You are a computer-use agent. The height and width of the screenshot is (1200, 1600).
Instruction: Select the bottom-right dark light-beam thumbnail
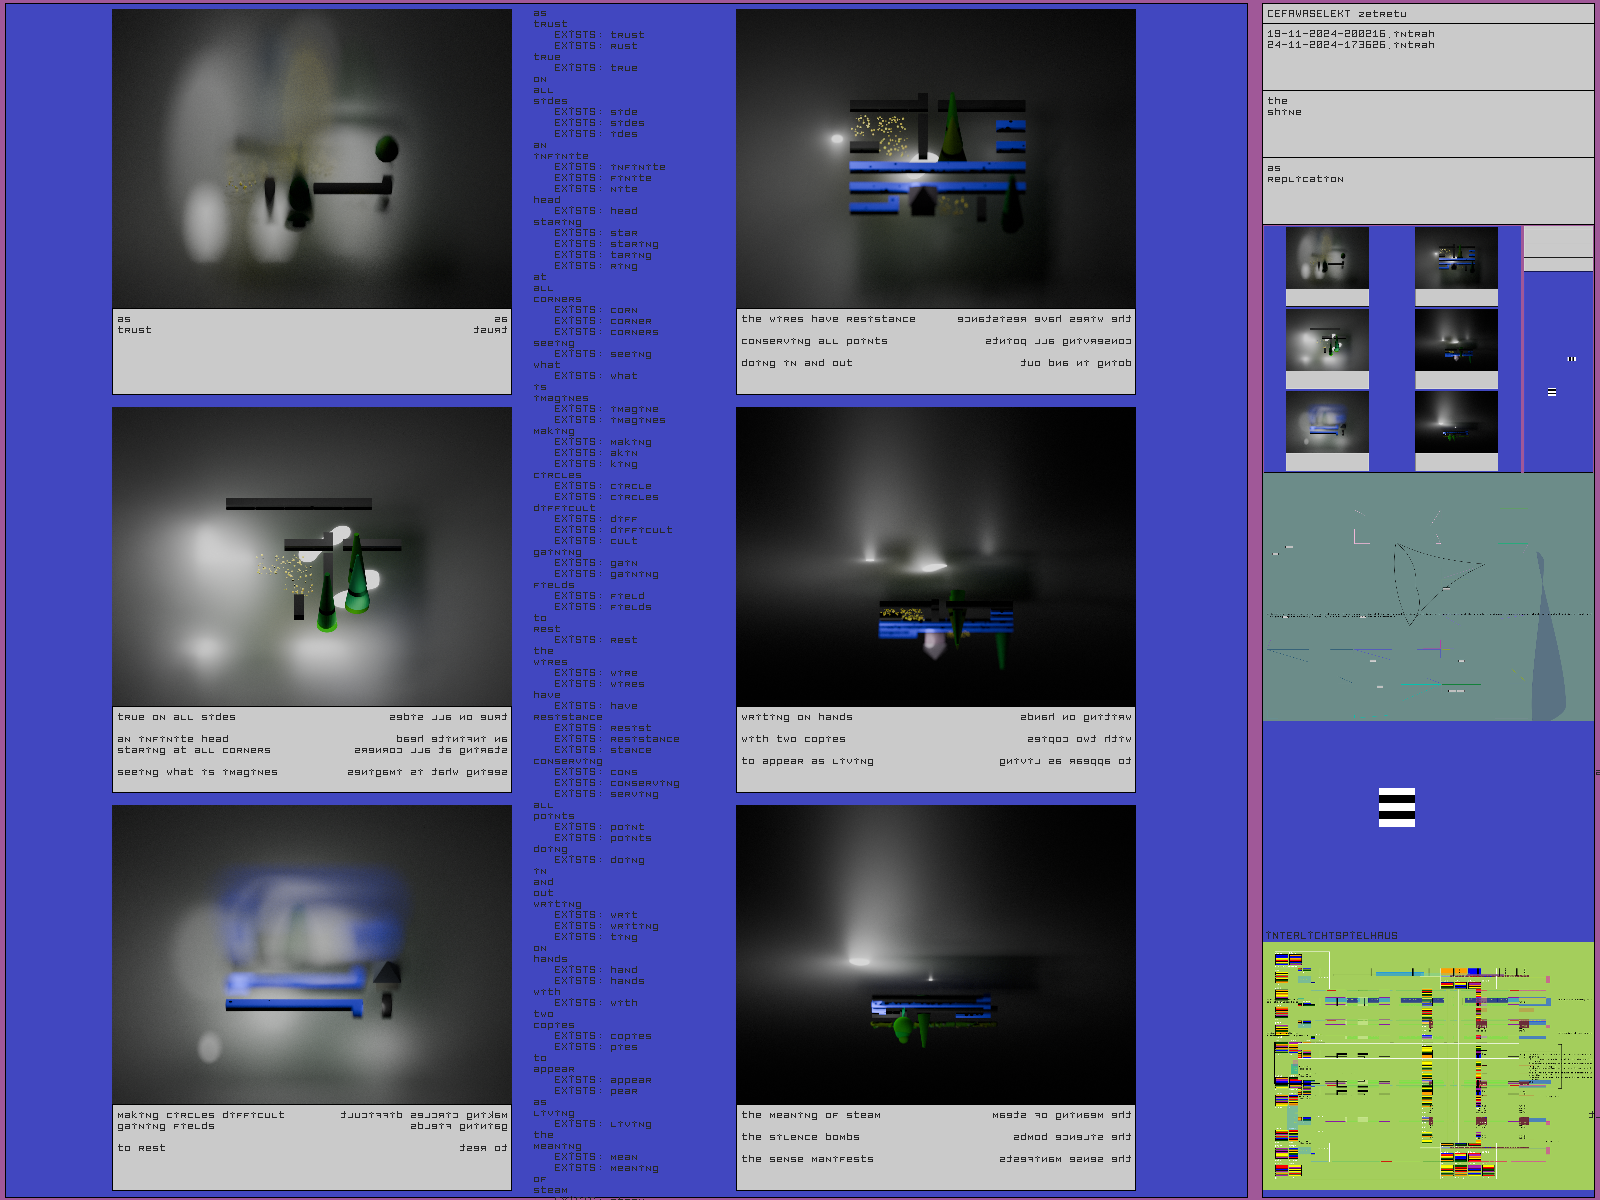pos(1456,423)
